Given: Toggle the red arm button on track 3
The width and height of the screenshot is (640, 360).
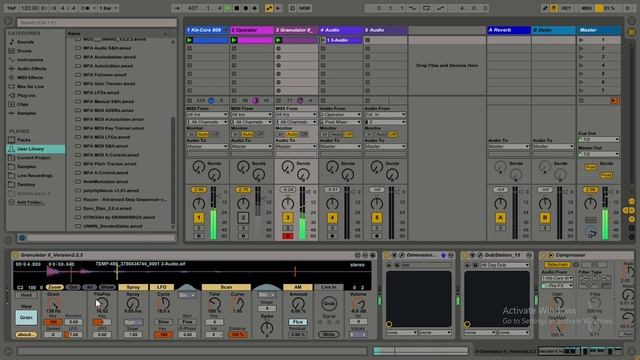Looking at the screenshot, I should point(288,236).
